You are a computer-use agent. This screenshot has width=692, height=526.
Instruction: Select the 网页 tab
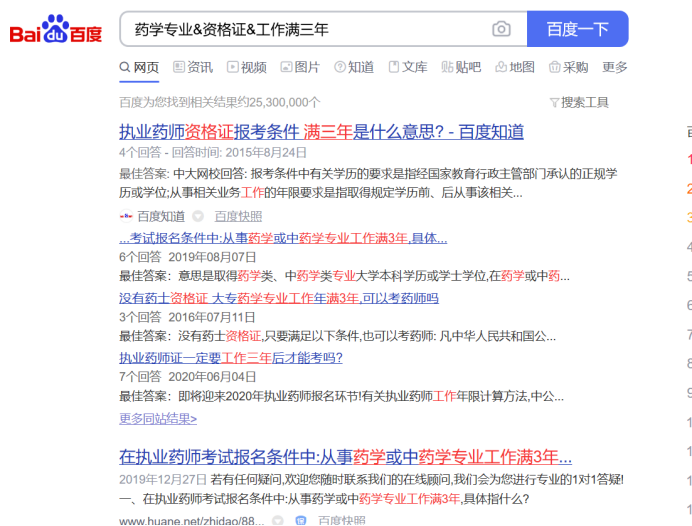point(139,68)
